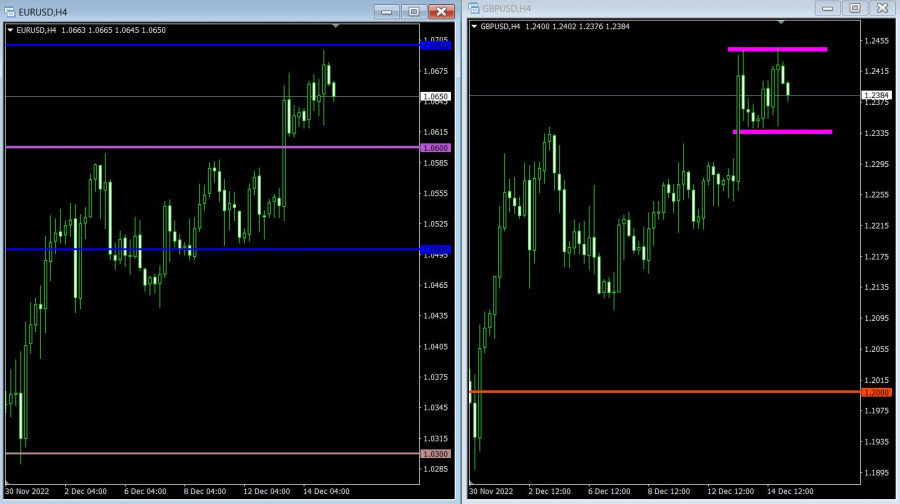Screen dimensions: 900x504
Task: Click the current price label 1.2384
Action: coord(875,95)
